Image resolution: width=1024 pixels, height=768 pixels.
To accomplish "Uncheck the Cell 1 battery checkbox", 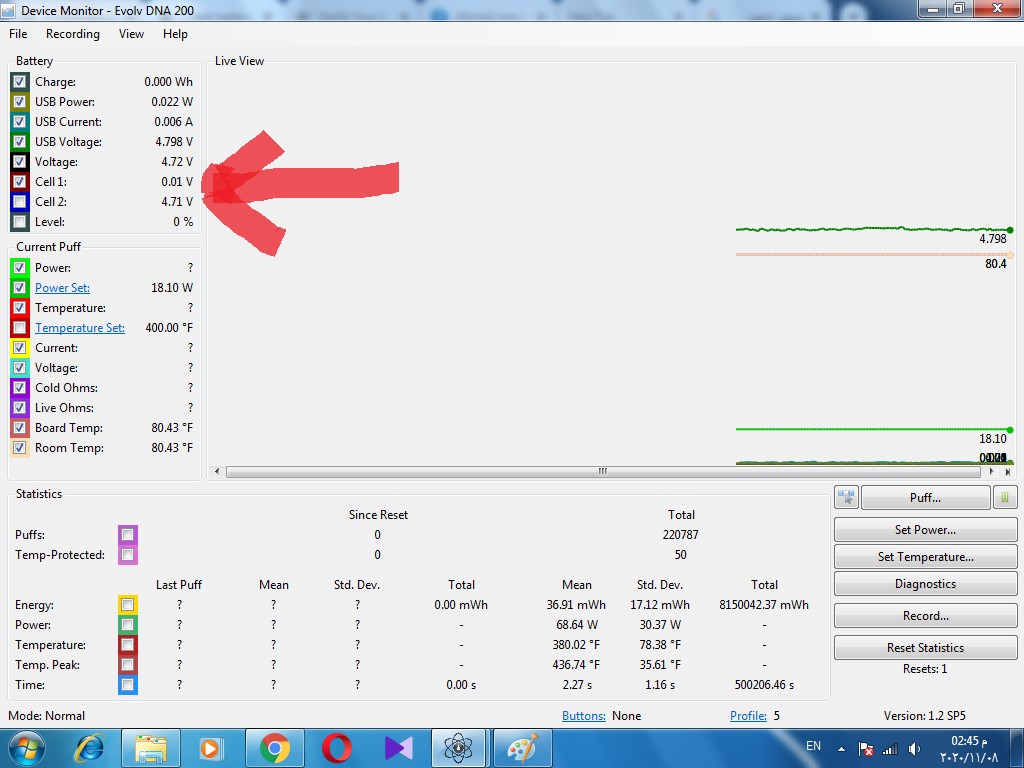I will coord(20,182).
